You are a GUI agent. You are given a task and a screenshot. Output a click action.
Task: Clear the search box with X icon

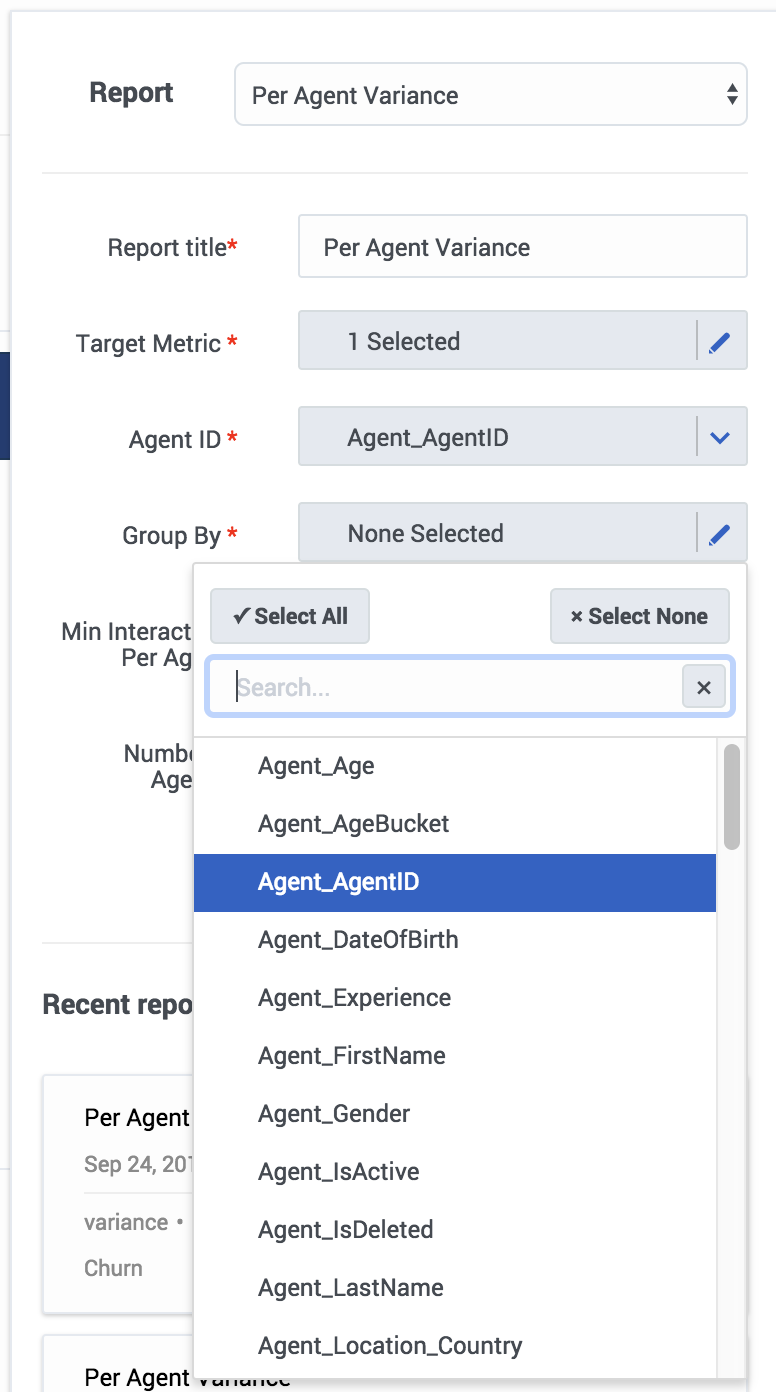704,688
